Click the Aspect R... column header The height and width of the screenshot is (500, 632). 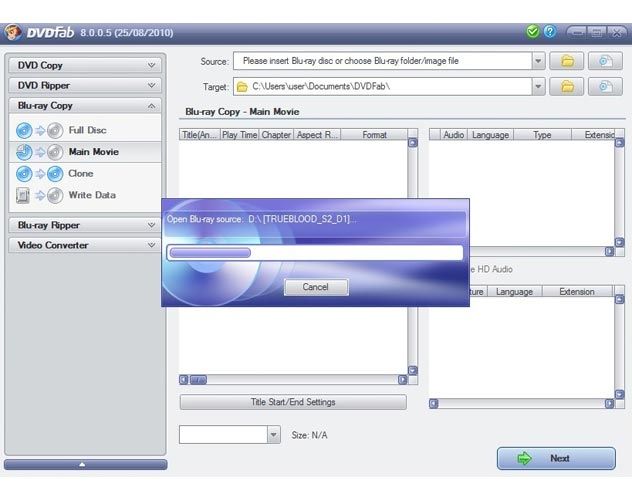[317, 135]
